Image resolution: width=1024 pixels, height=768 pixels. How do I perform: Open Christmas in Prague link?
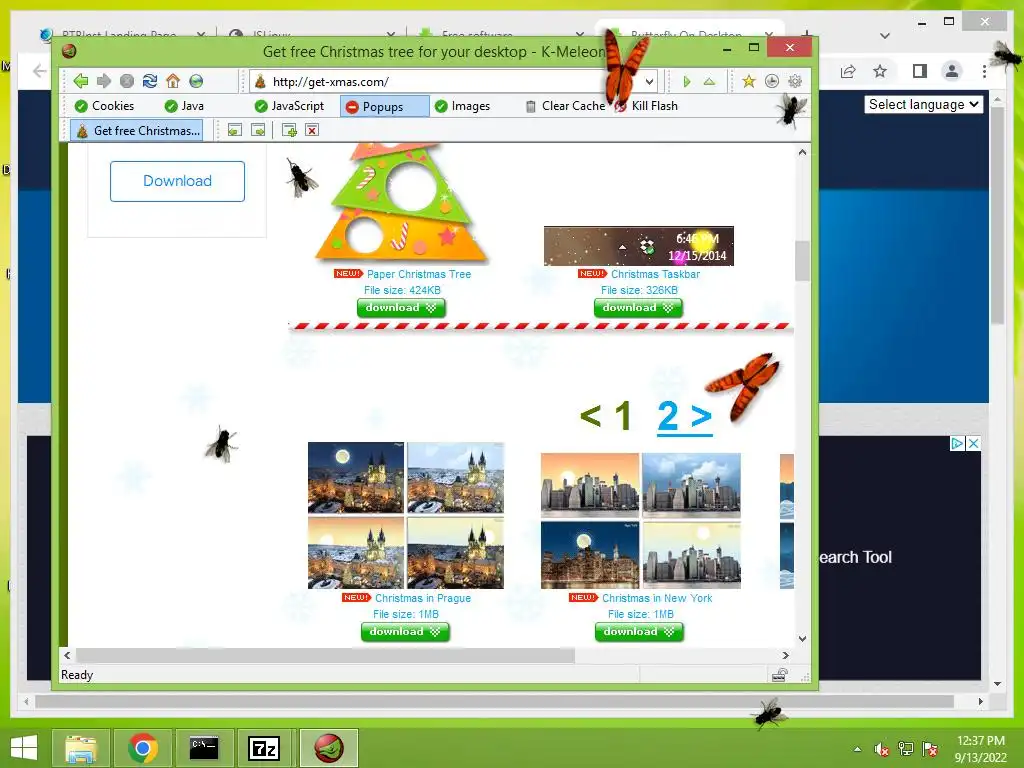[423, 598]
